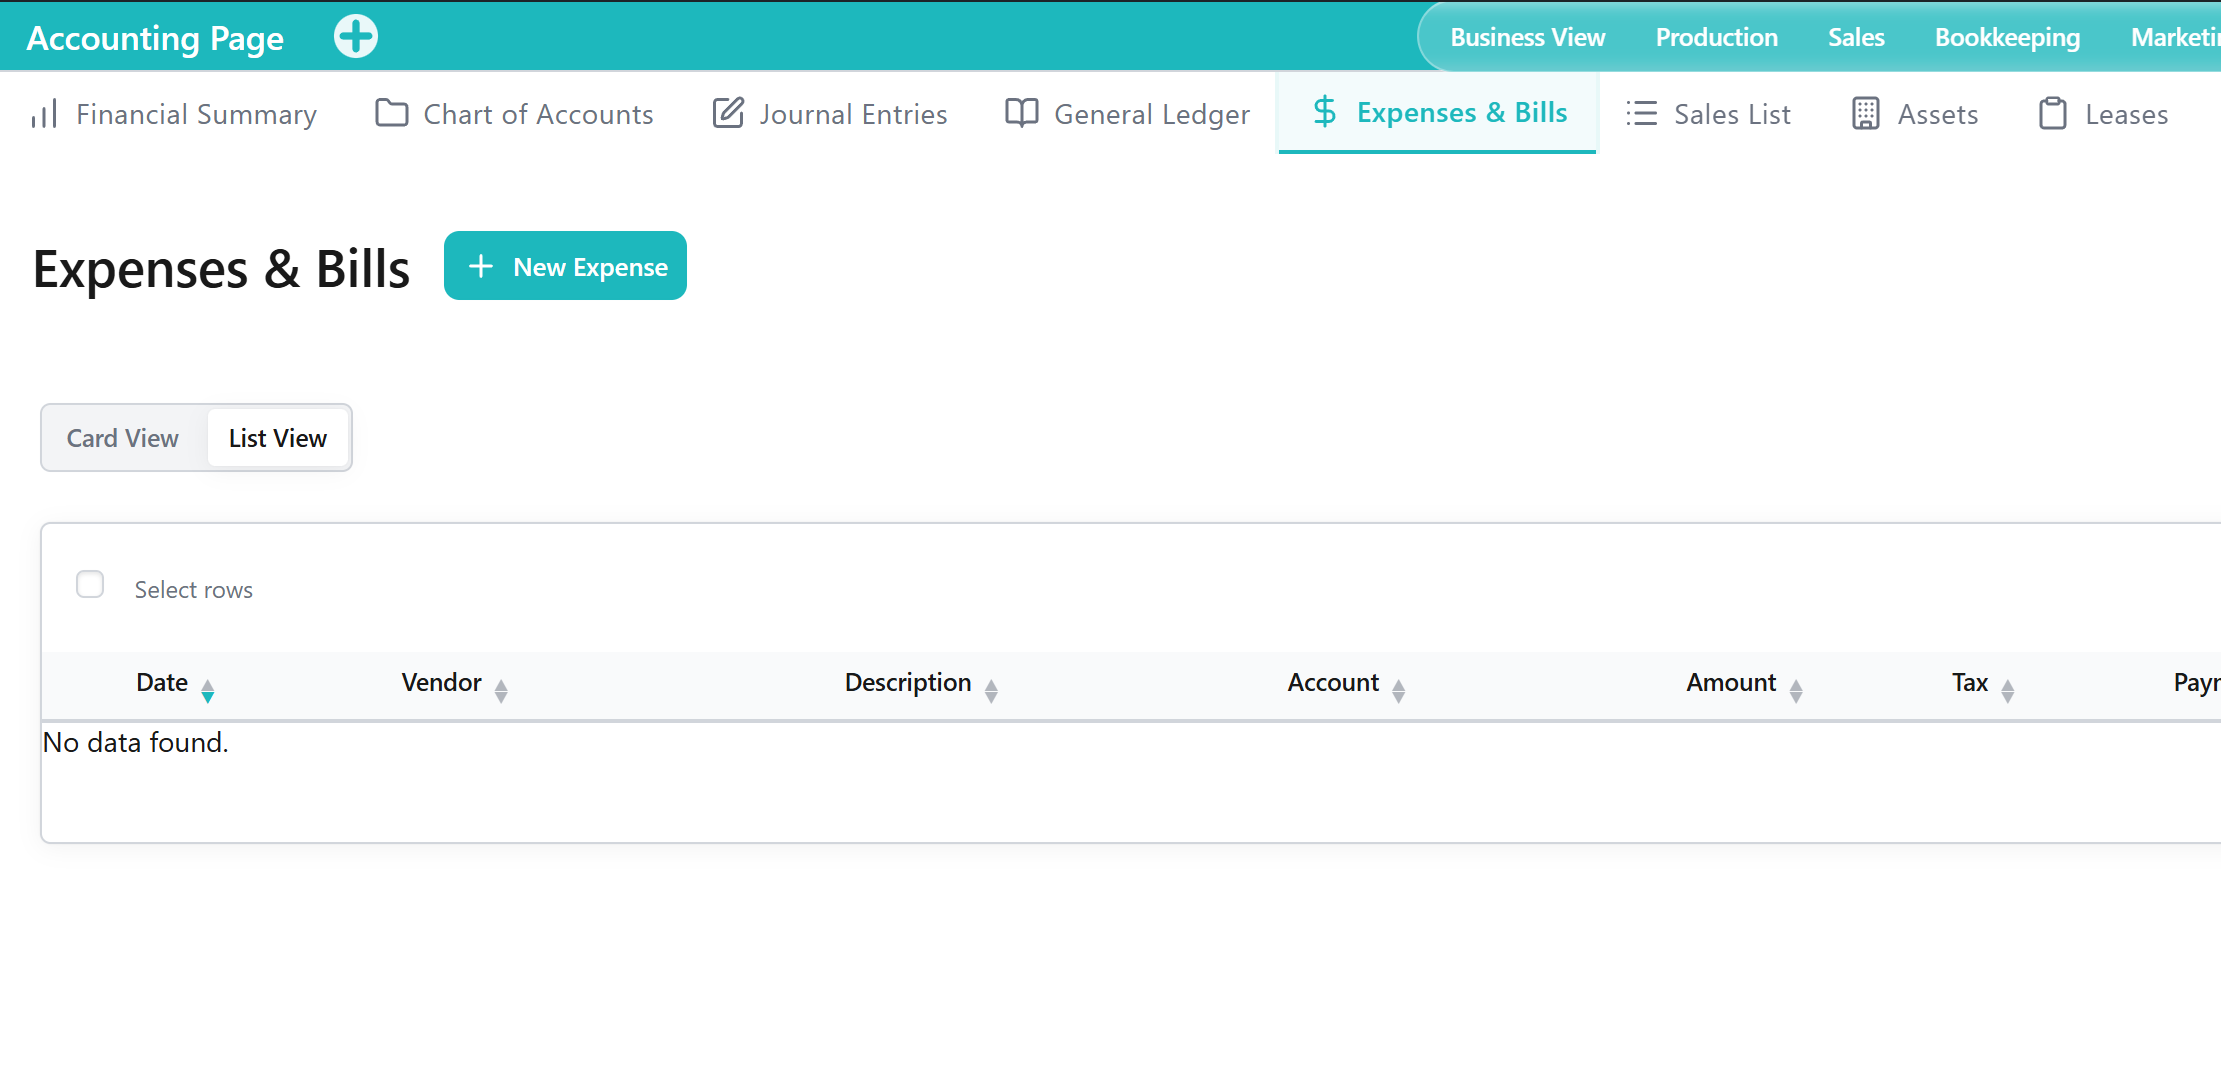
Task: Click the bar chart icon for Financial Summary
Action: coord(44,114)
